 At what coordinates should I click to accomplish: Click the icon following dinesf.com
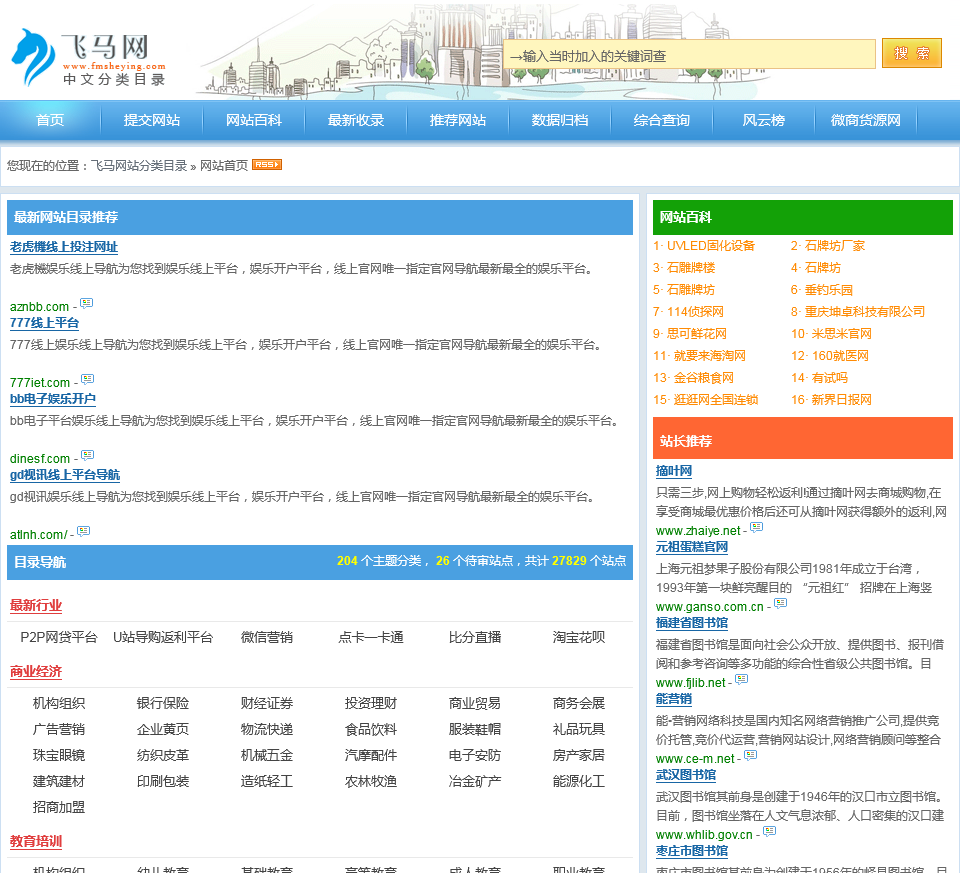coord(87,455)
